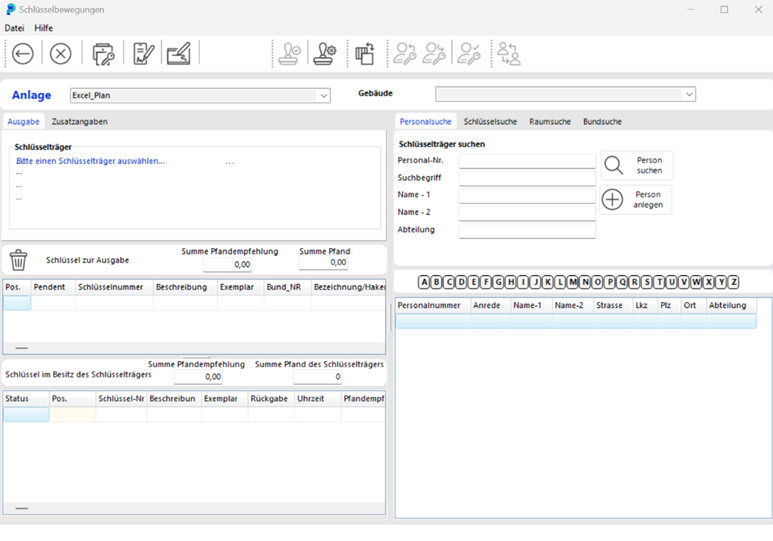The image size is (773, 541).
Task: Open the Datei menu
Action: click(14, 28)
